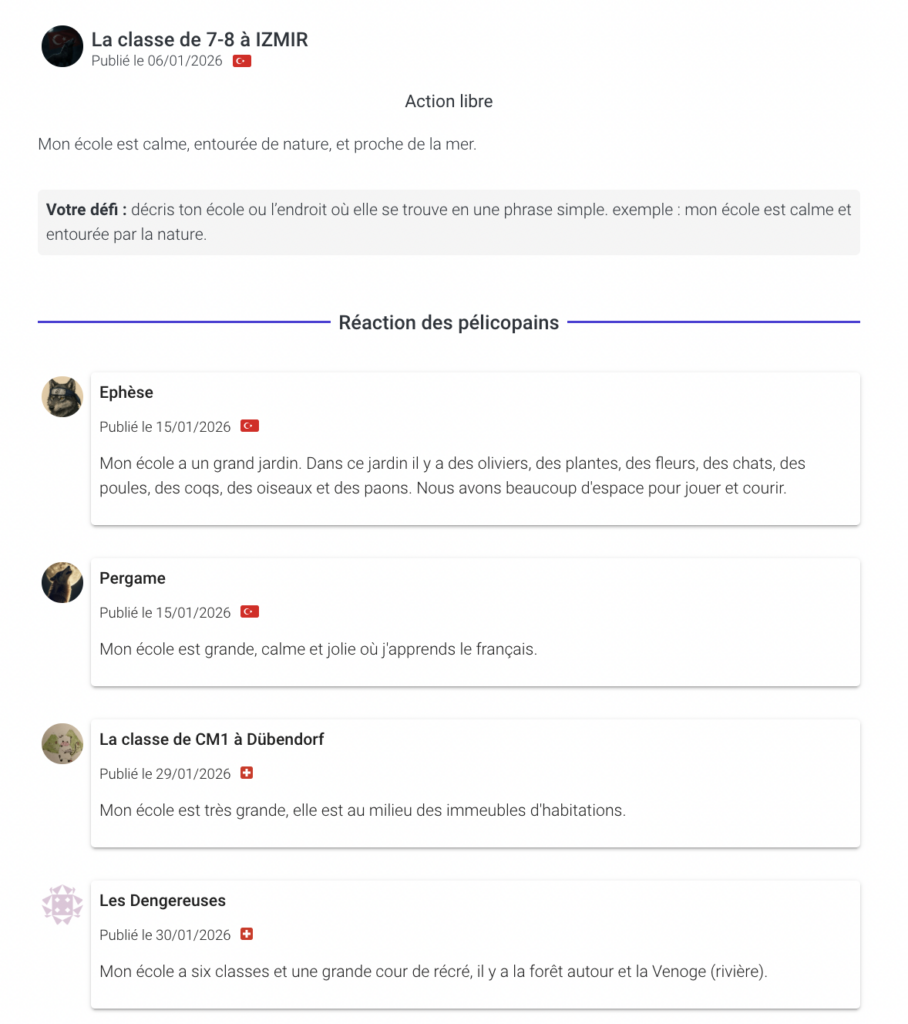This screenshot has width=908, height=1024.
Task: Click the "Votre défi" challenge box
Action: 448,222
